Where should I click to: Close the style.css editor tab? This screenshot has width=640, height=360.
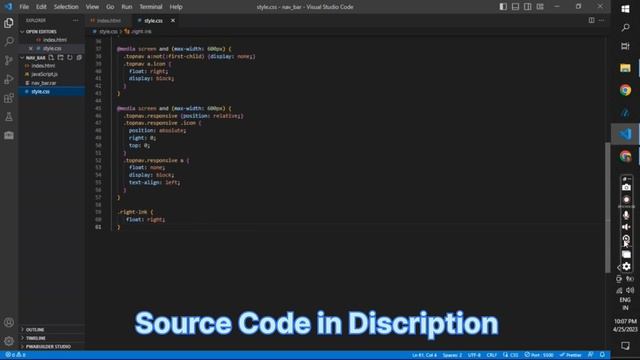[173, 20]
